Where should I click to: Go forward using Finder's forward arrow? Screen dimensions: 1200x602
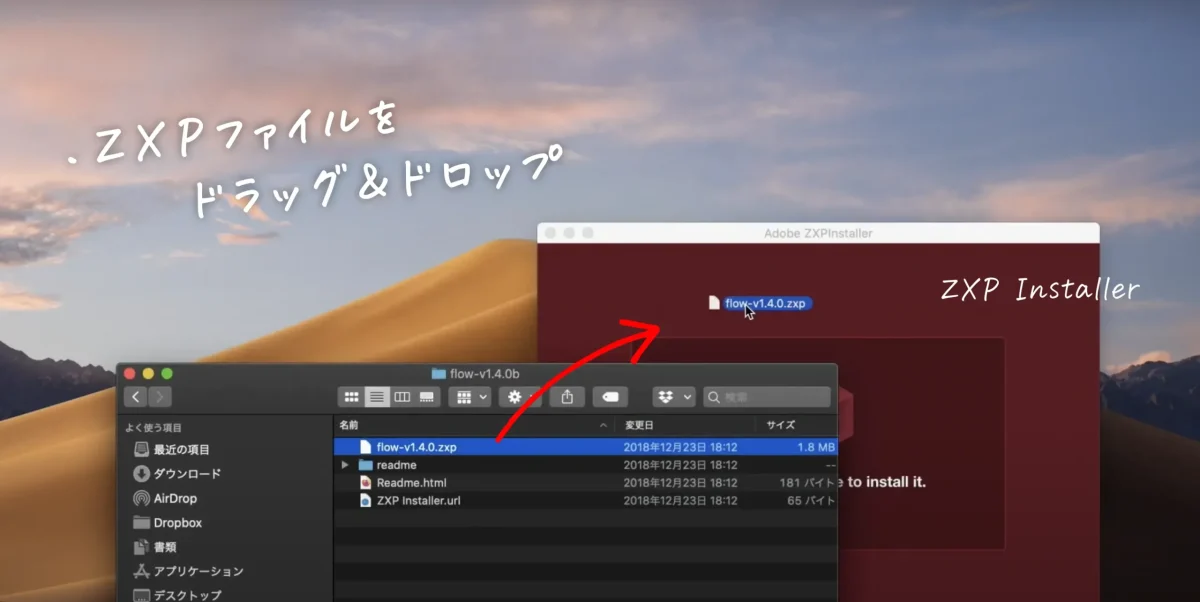[160, 397]
